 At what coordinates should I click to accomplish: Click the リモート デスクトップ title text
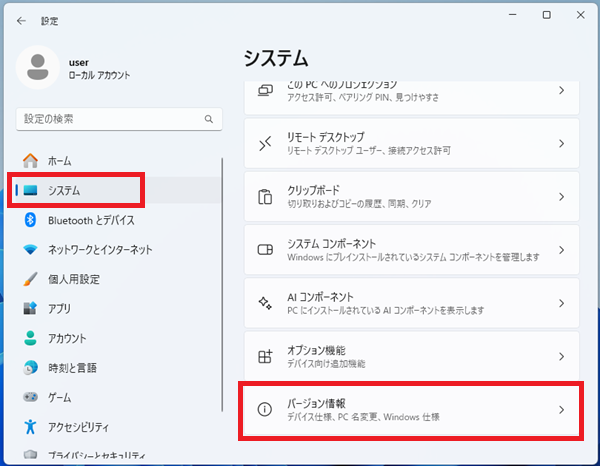coord(326,137)
